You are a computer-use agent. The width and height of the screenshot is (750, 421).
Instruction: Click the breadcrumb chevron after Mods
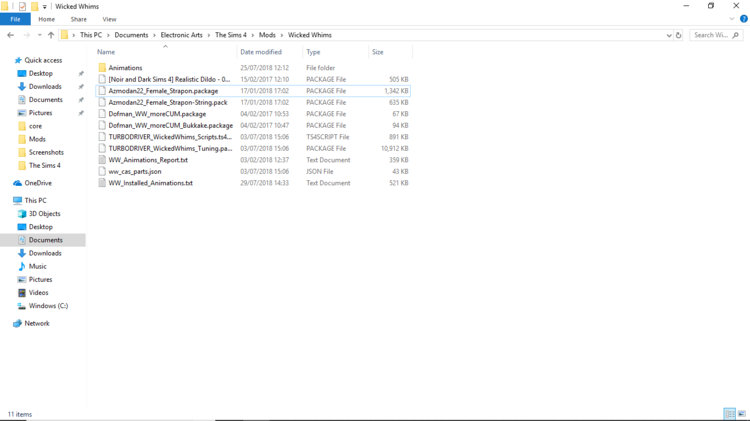(x=282, y=35)
